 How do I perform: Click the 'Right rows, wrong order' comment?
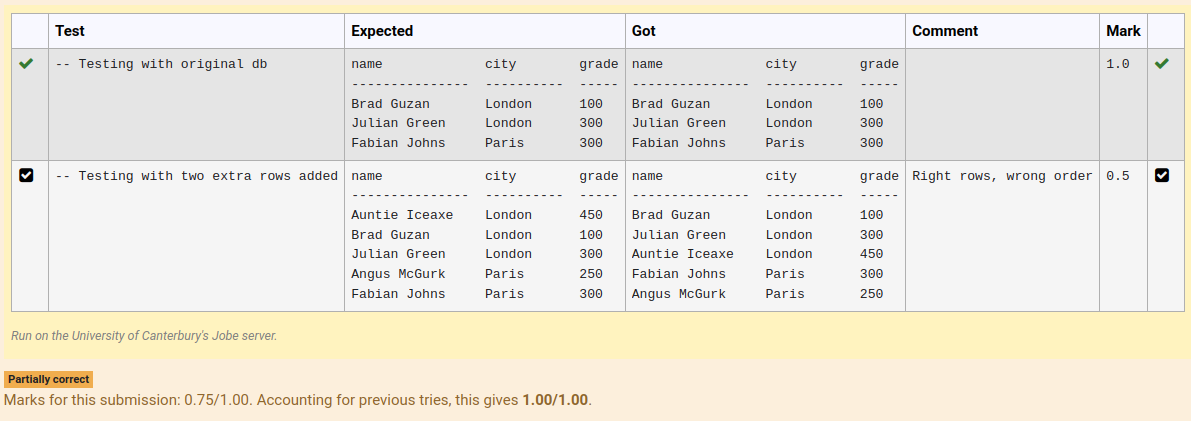pyautogui.click(x=1002, y=176)
